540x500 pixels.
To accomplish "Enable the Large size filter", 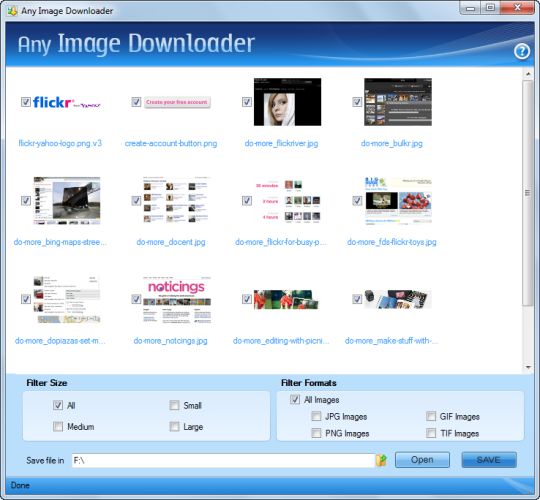I will [175, 427].
